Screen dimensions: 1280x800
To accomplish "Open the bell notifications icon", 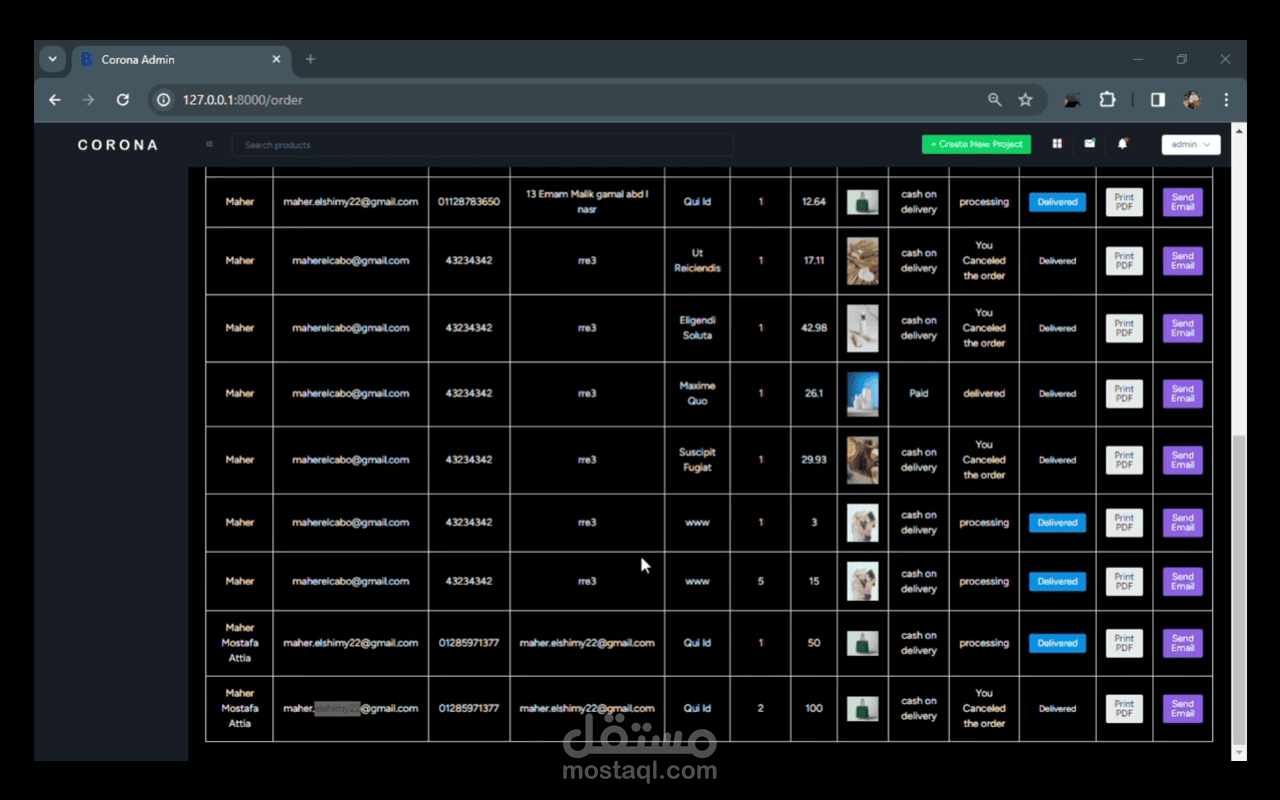I will (x=1123, y=144).
